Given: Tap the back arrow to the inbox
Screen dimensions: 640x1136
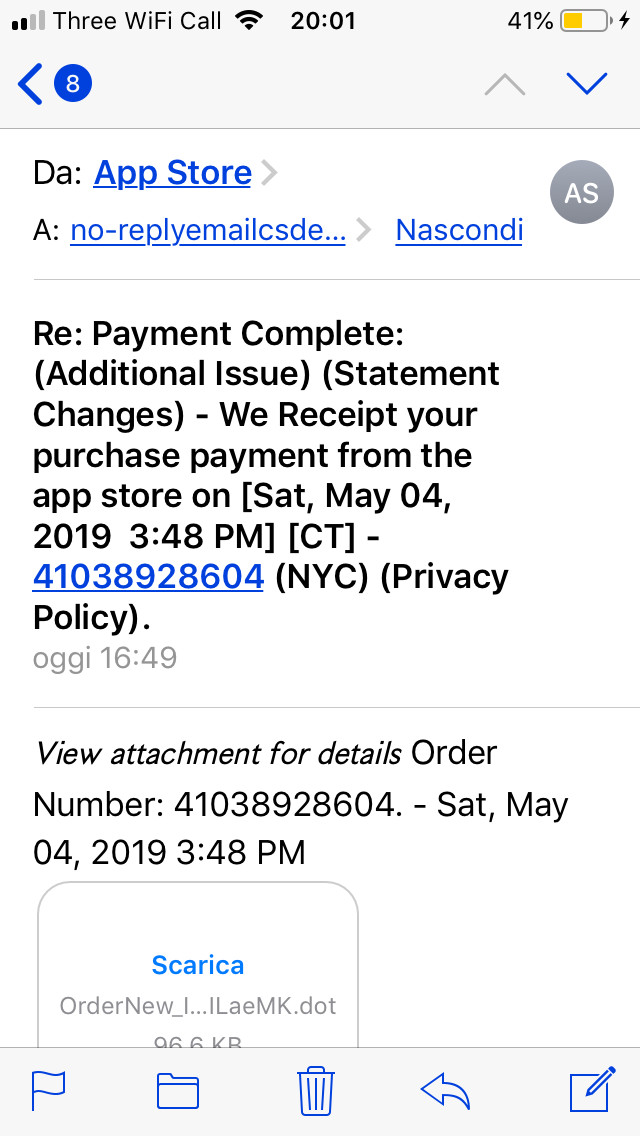Looking at the screenshot, I should point(30,84).
